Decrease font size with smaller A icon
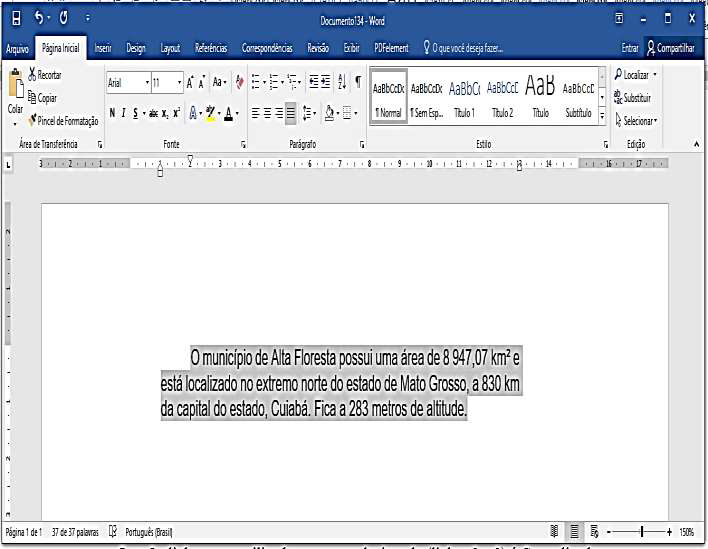 202,83
